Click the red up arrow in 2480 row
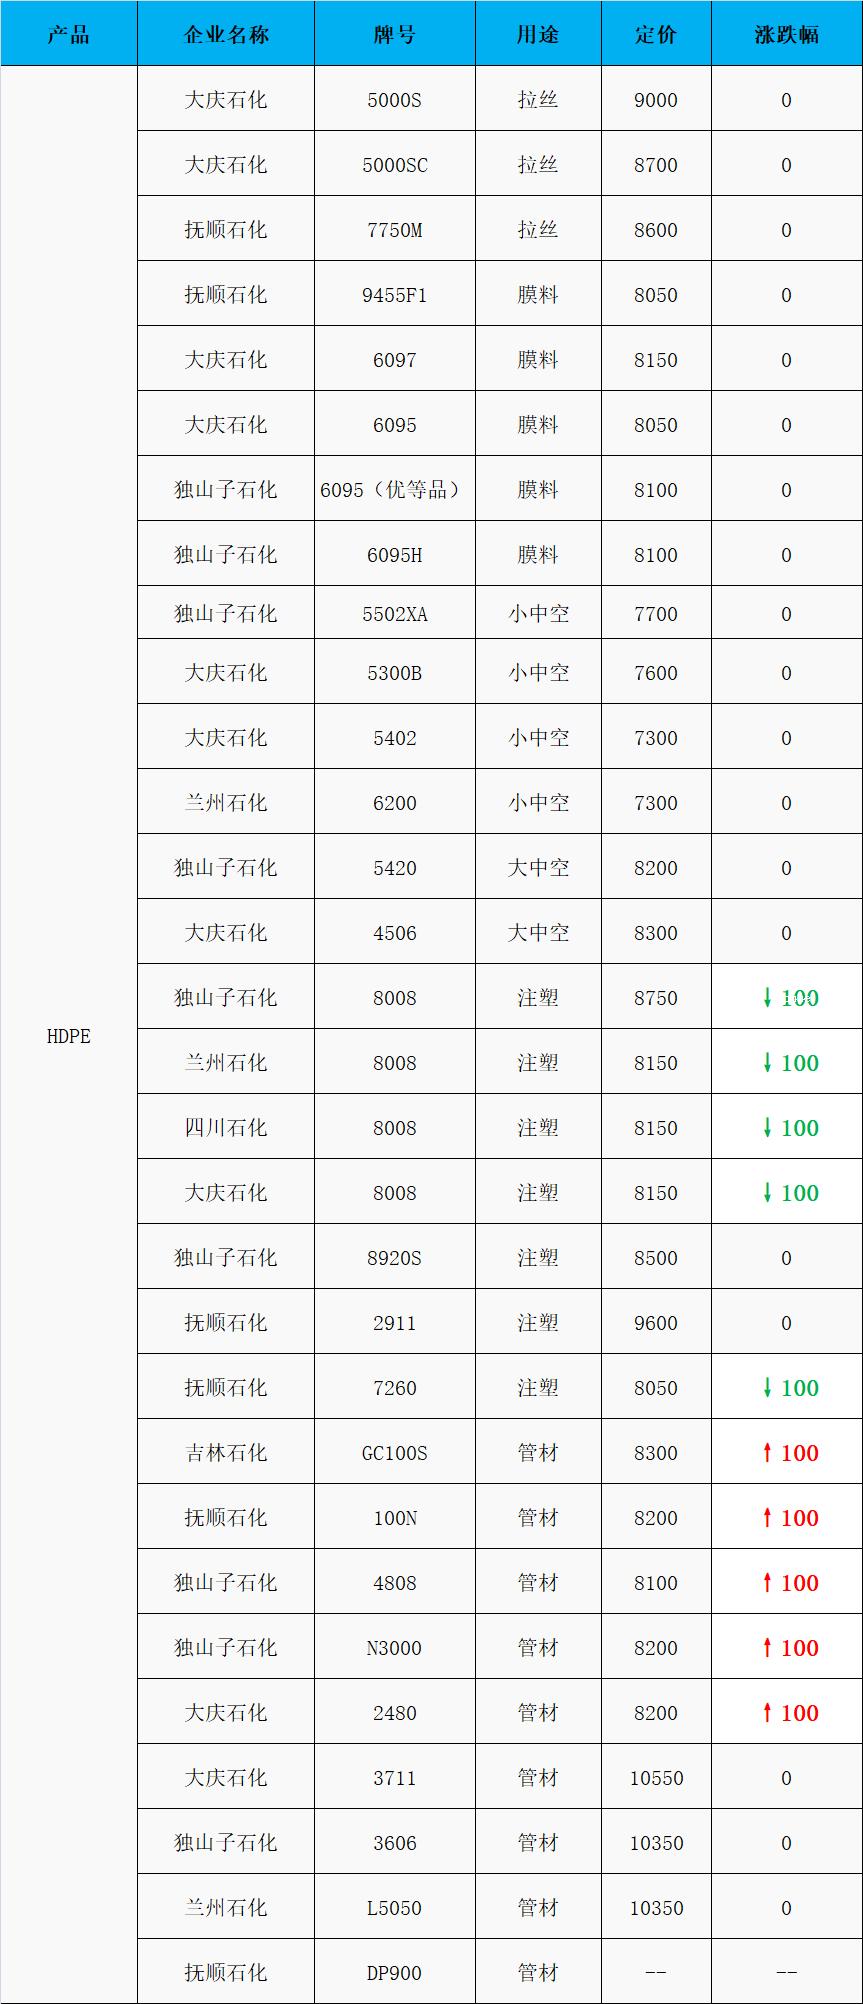Image resolution: width=863 pixels, height=2004 pixels. (767, 1712)
